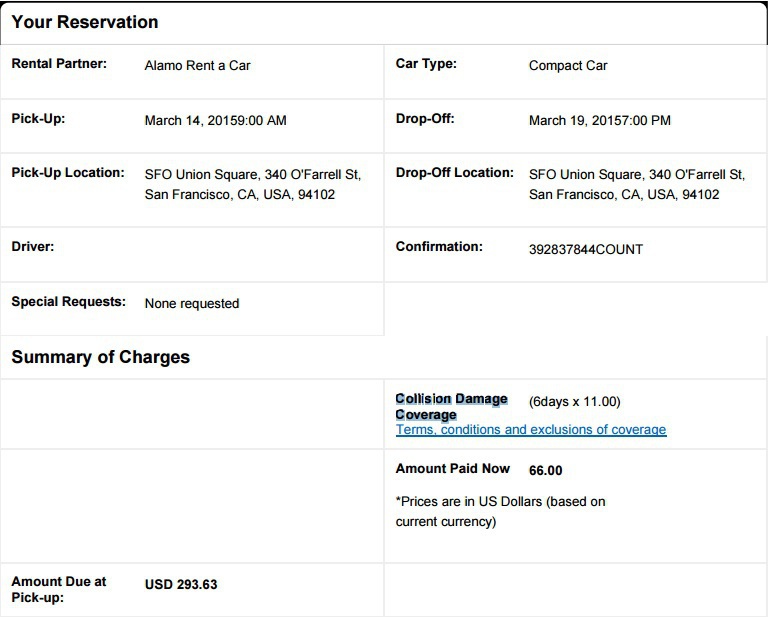Click the 'Amount Due at Pick-up:' label
The image size is (768, 617).
tap(59, 589)
